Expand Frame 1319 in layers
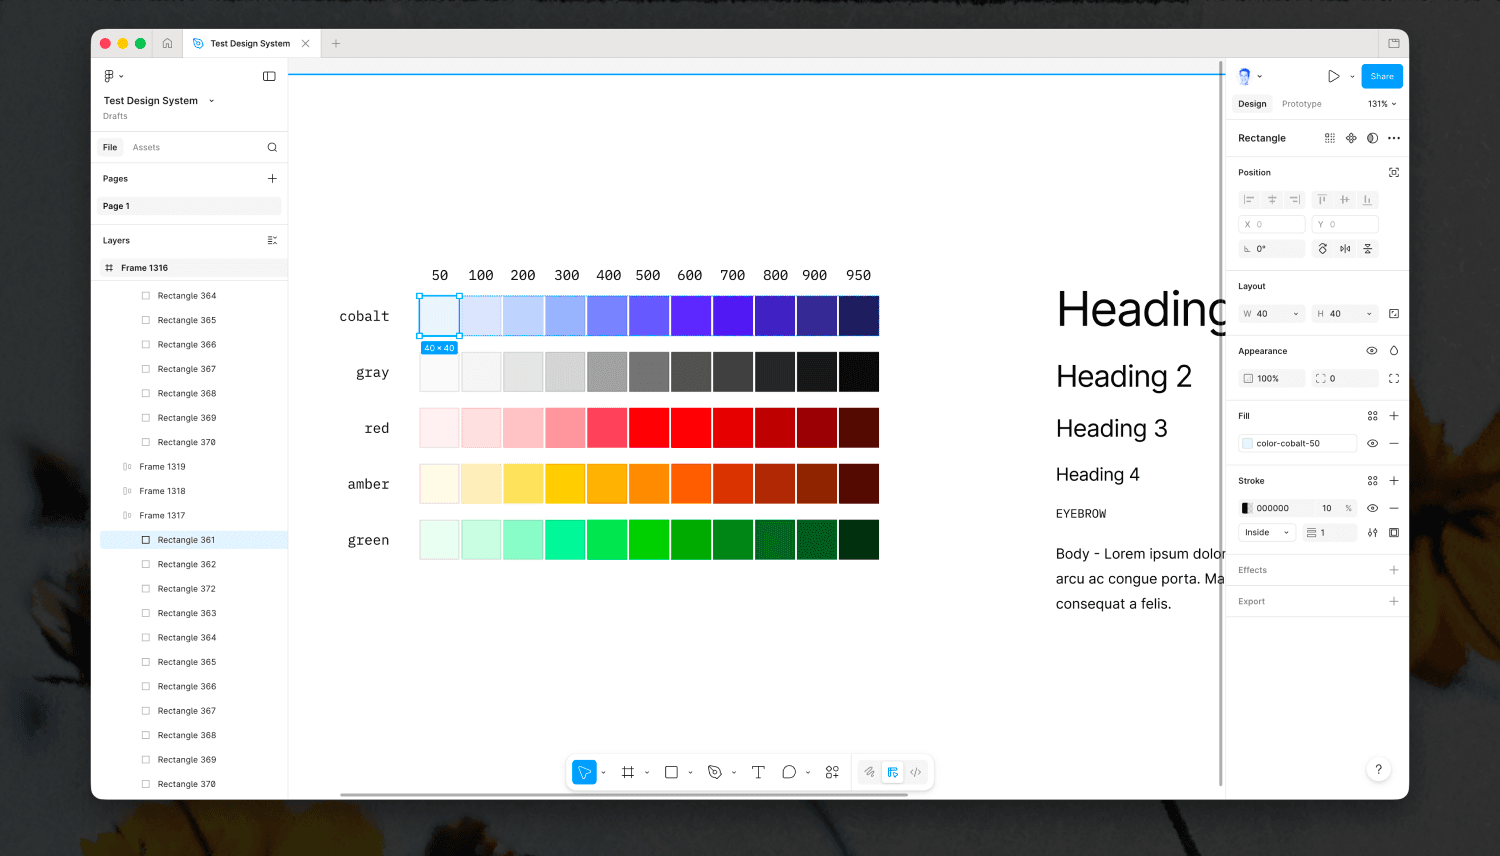The image size is (1500, 856). (x=127, y=467)
